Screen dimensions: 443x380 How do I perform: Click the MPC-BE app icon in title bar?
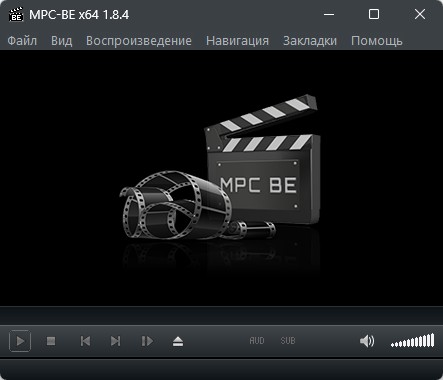click(16, 14)
